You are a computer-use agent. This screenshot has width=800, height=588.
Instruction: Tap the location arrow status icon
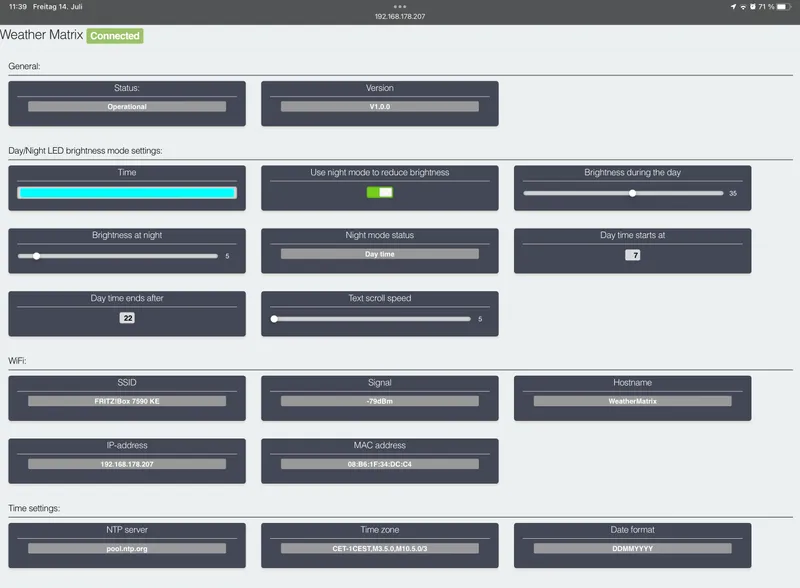pos(733,7)
